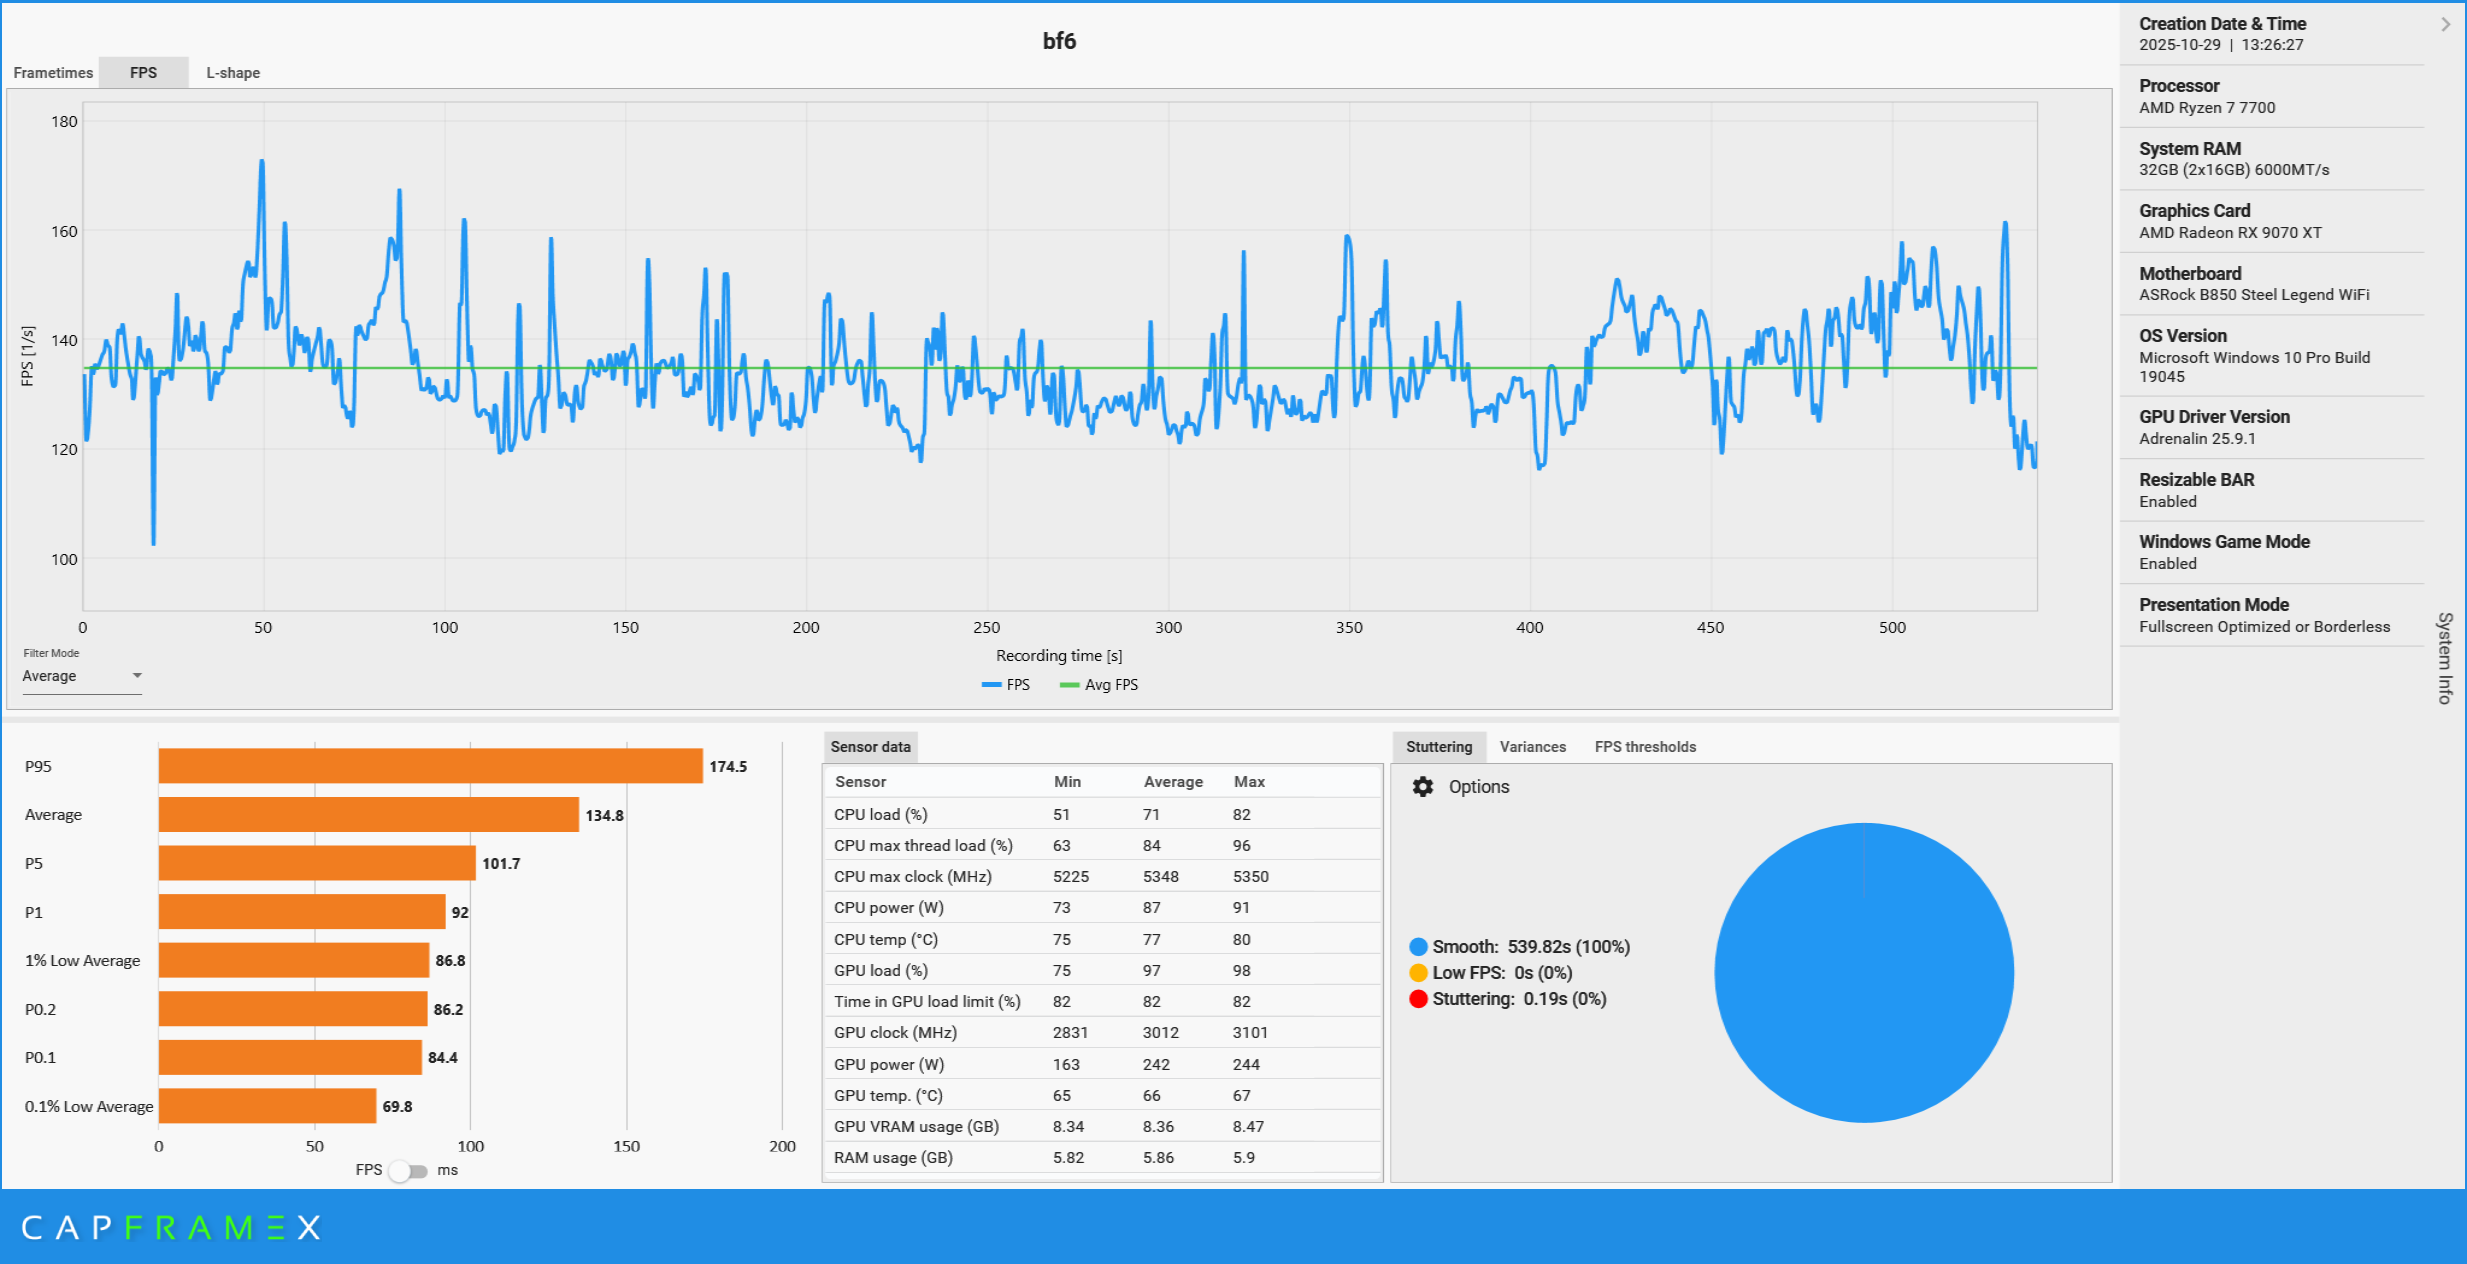Click the red Stuttering legend dot
Viewport: 2467px width, 1264px height.
[x=1418, y=999]
